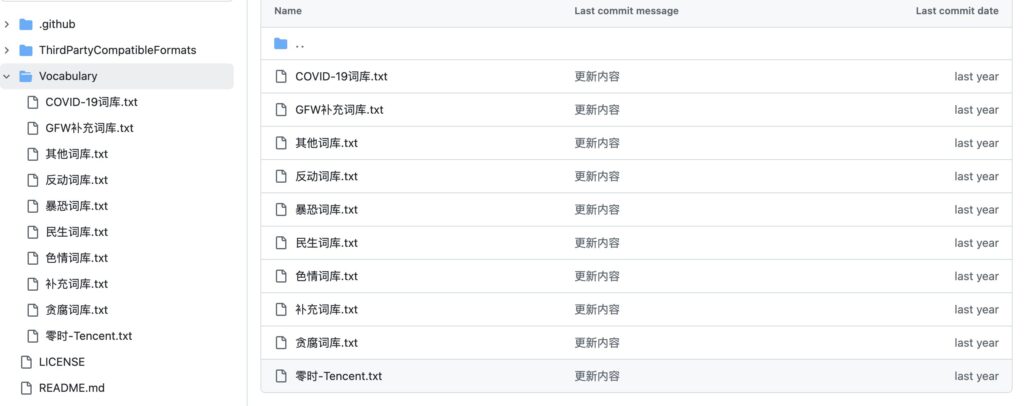Image resolution: width=1024 pixels, height=406 pixels.
Task: Click the open Vocabulary folder icon
Action: pos(26,76)
